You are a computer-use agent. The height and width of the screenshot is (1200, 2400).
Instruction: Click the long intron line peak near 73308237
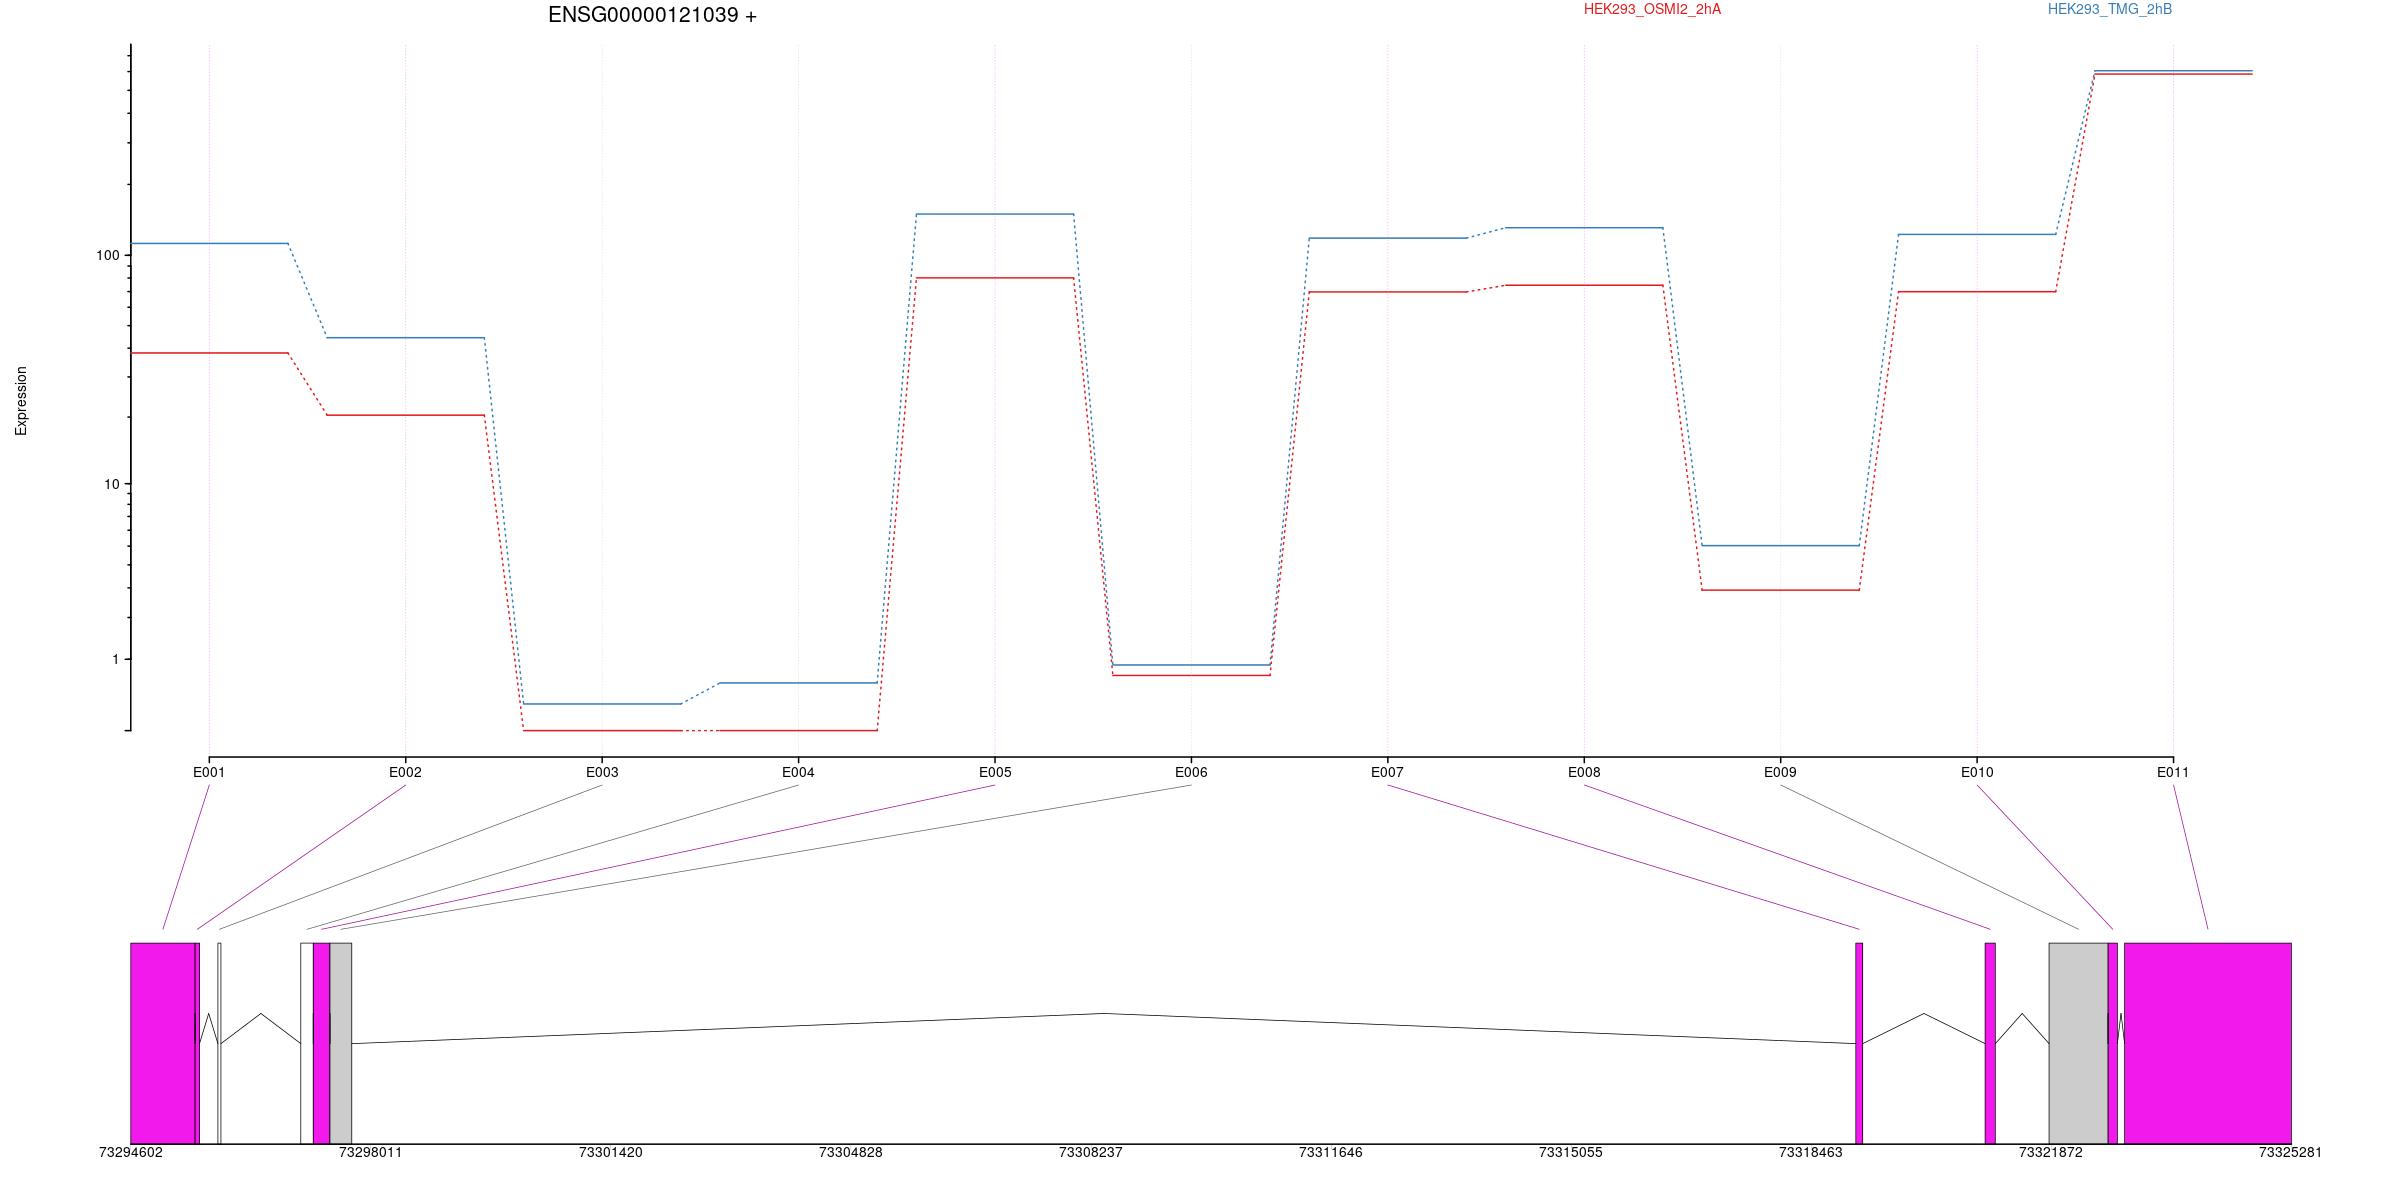[1104, 1014]
